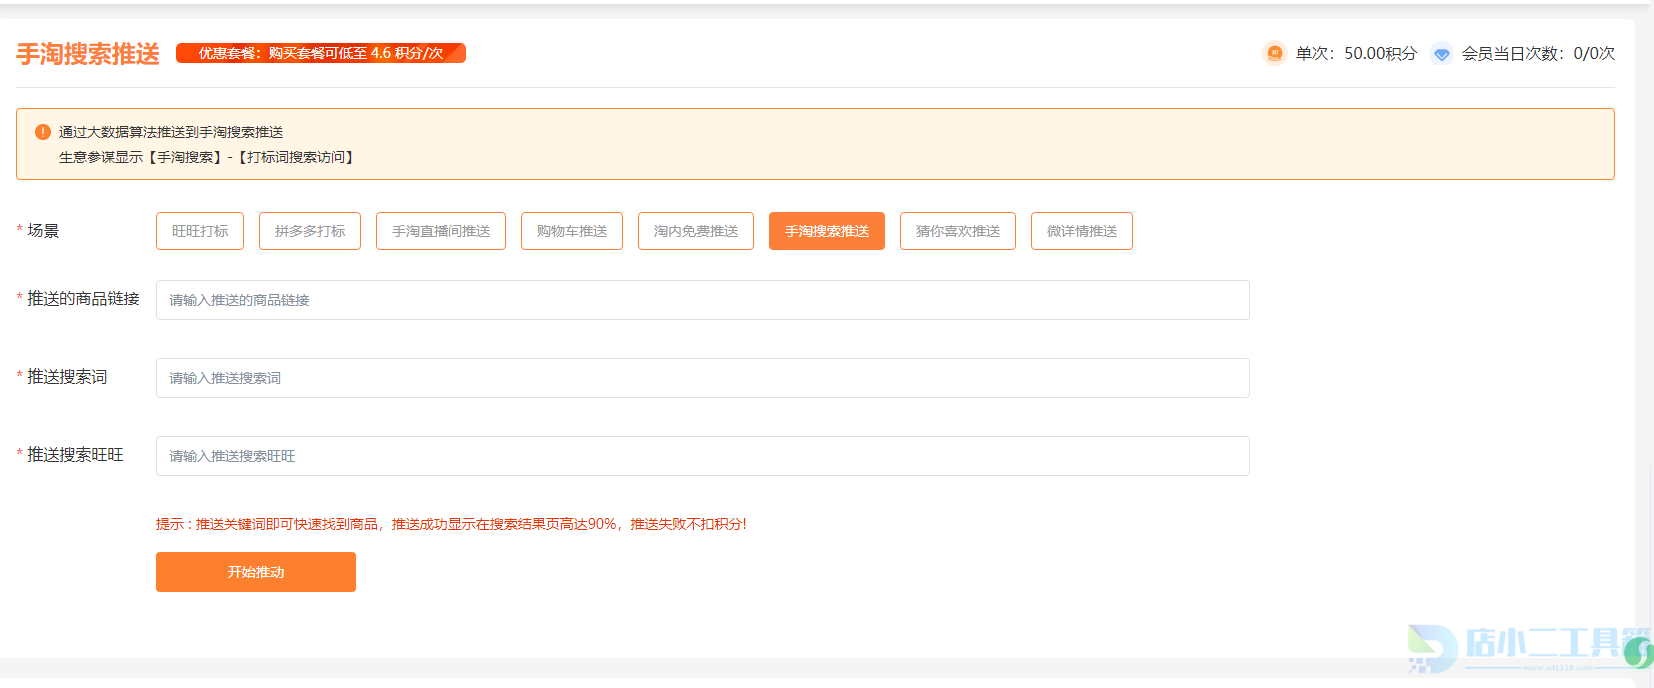Open the 优惠套餐 promotion banner
1654x688 pixels.
click(321, 53)
